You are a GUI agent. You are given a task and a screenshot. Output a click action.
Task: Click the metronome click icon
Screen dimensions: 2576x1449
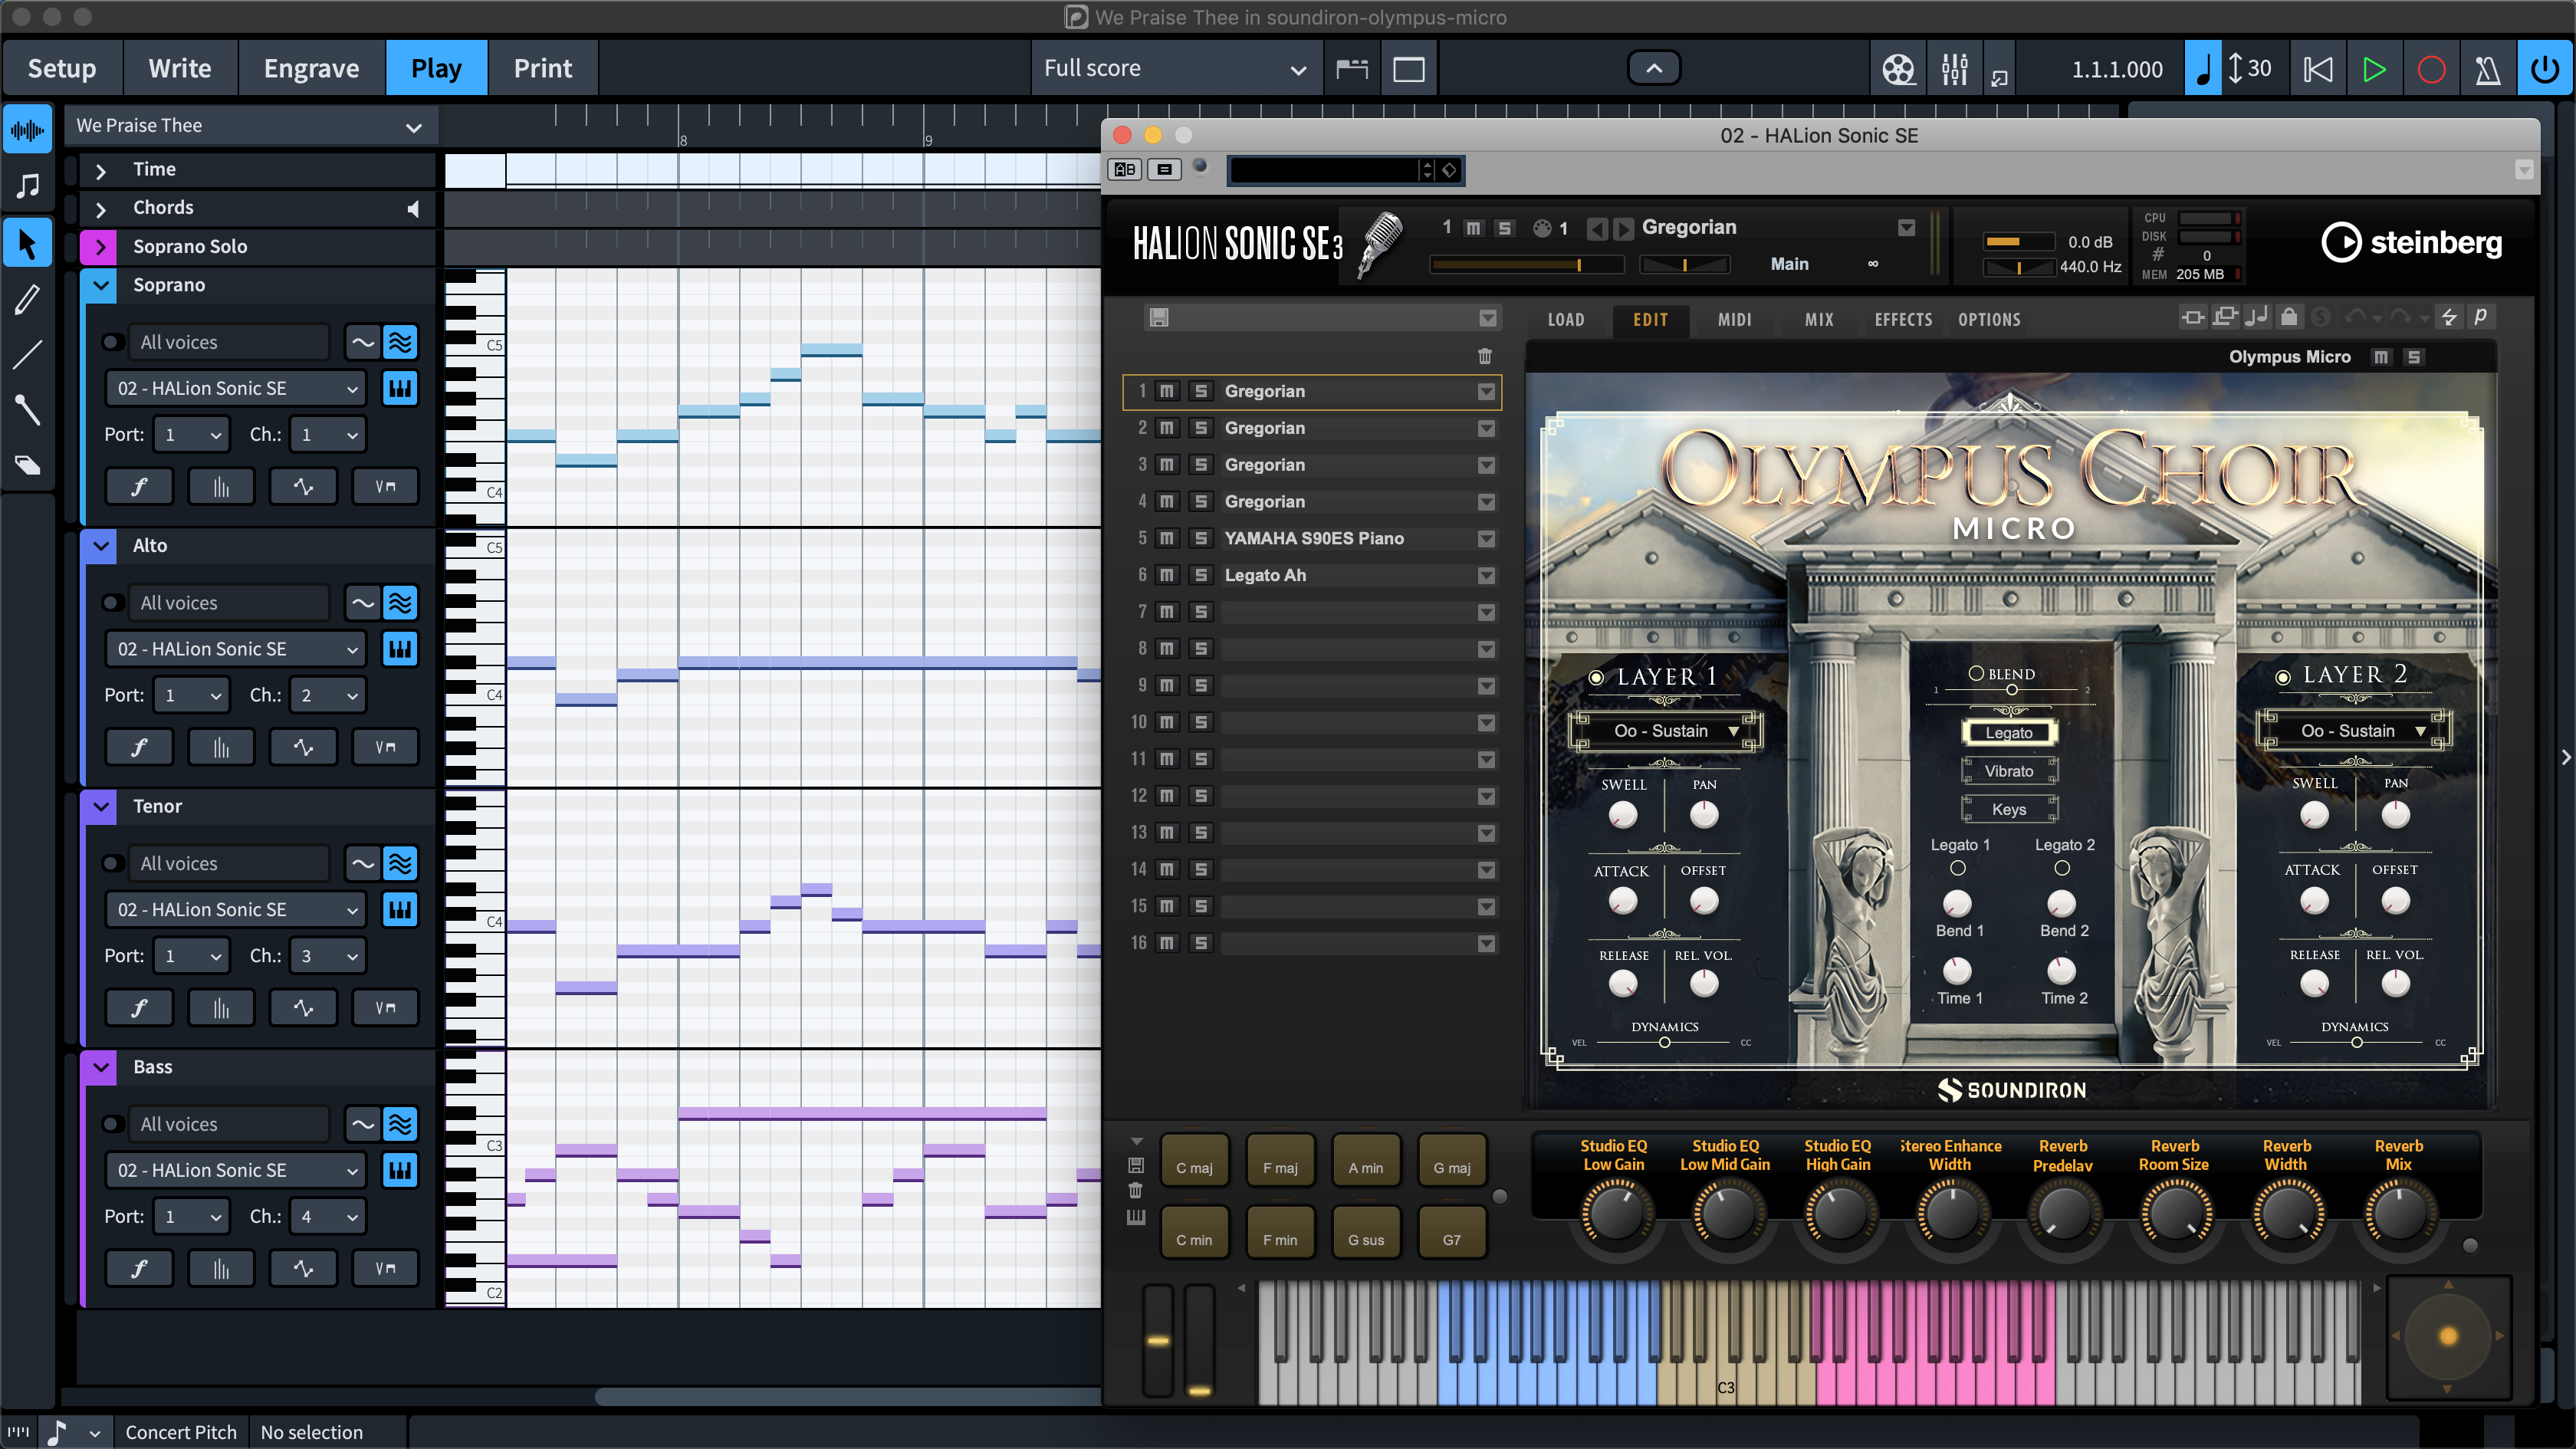[x=2487, y=69]
